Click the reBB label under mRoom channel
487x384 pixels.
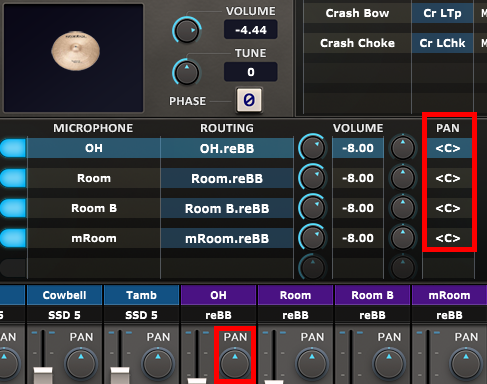pyautogui.click(x=449, y=315)
